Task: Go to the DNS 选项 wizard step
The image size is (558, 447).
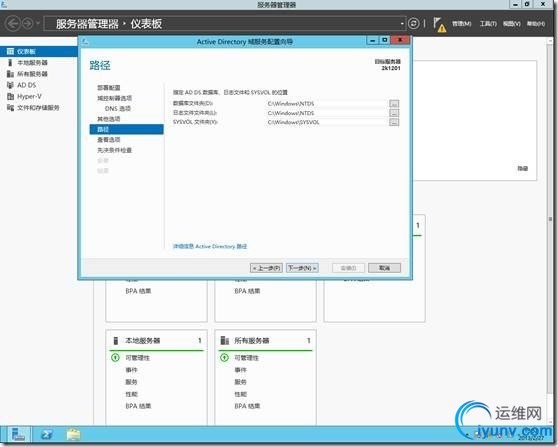Action: 118,109
